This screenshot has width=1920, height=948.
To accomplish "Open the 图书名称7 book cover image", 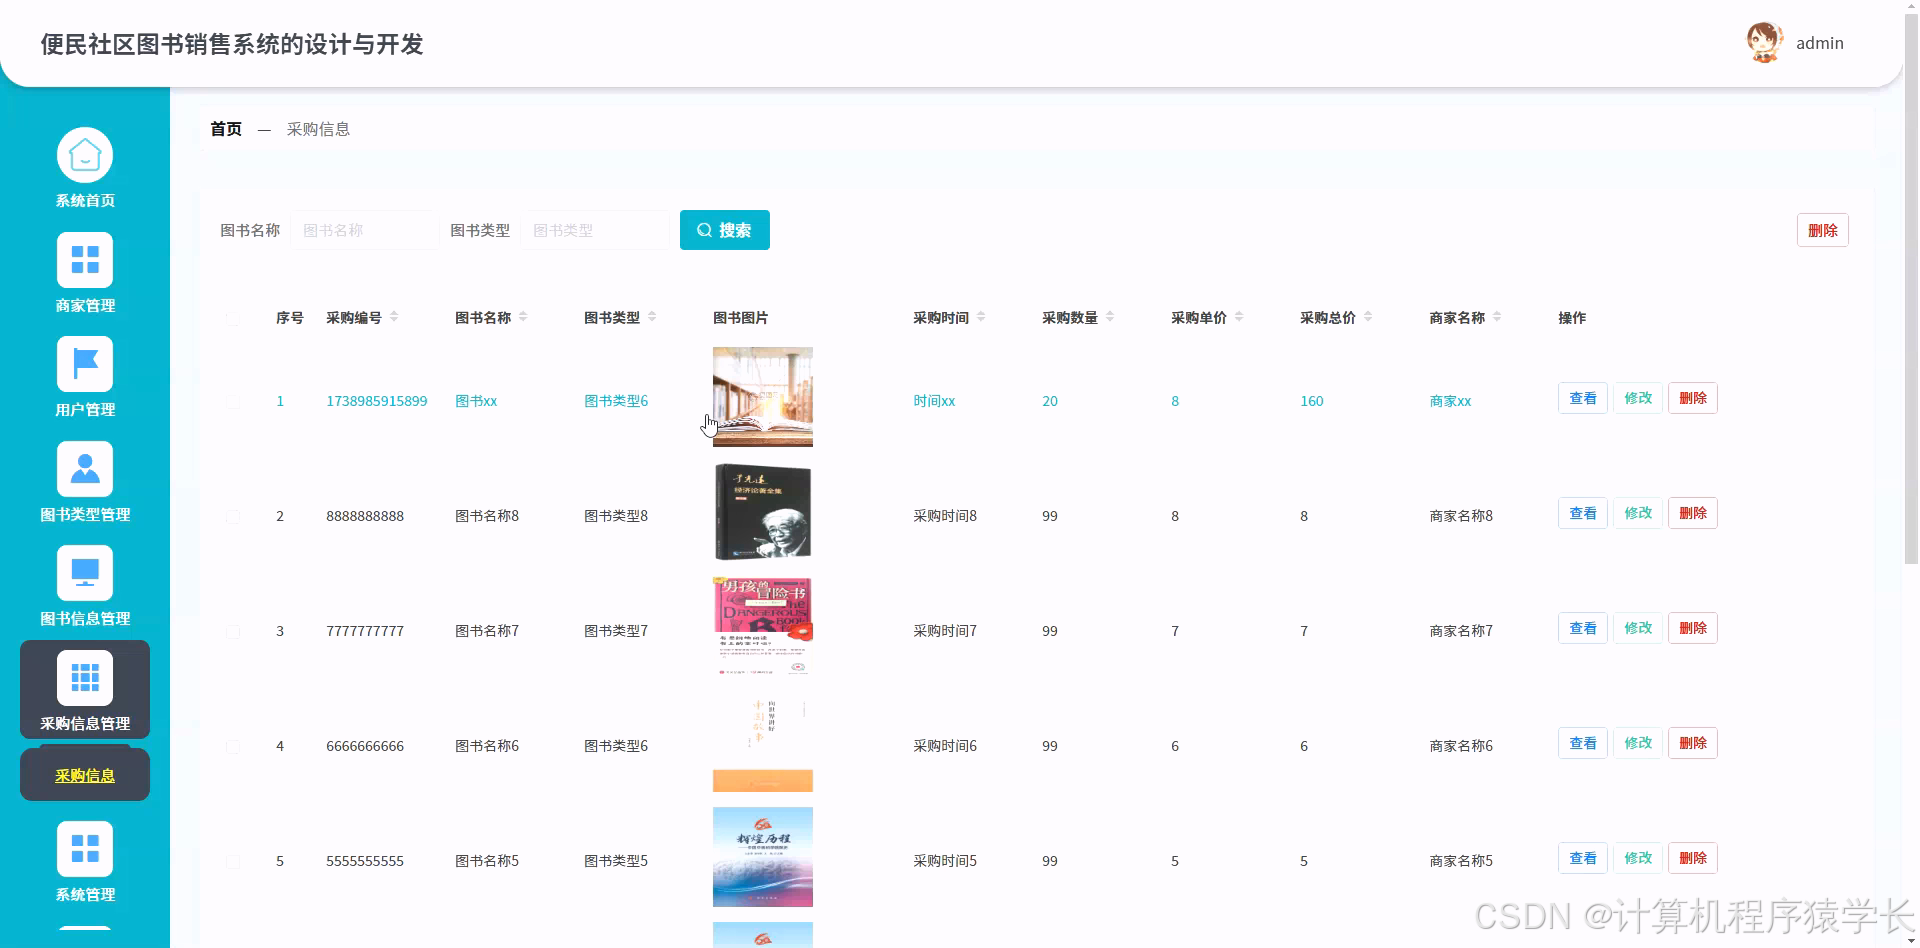I will coord(763,627).
